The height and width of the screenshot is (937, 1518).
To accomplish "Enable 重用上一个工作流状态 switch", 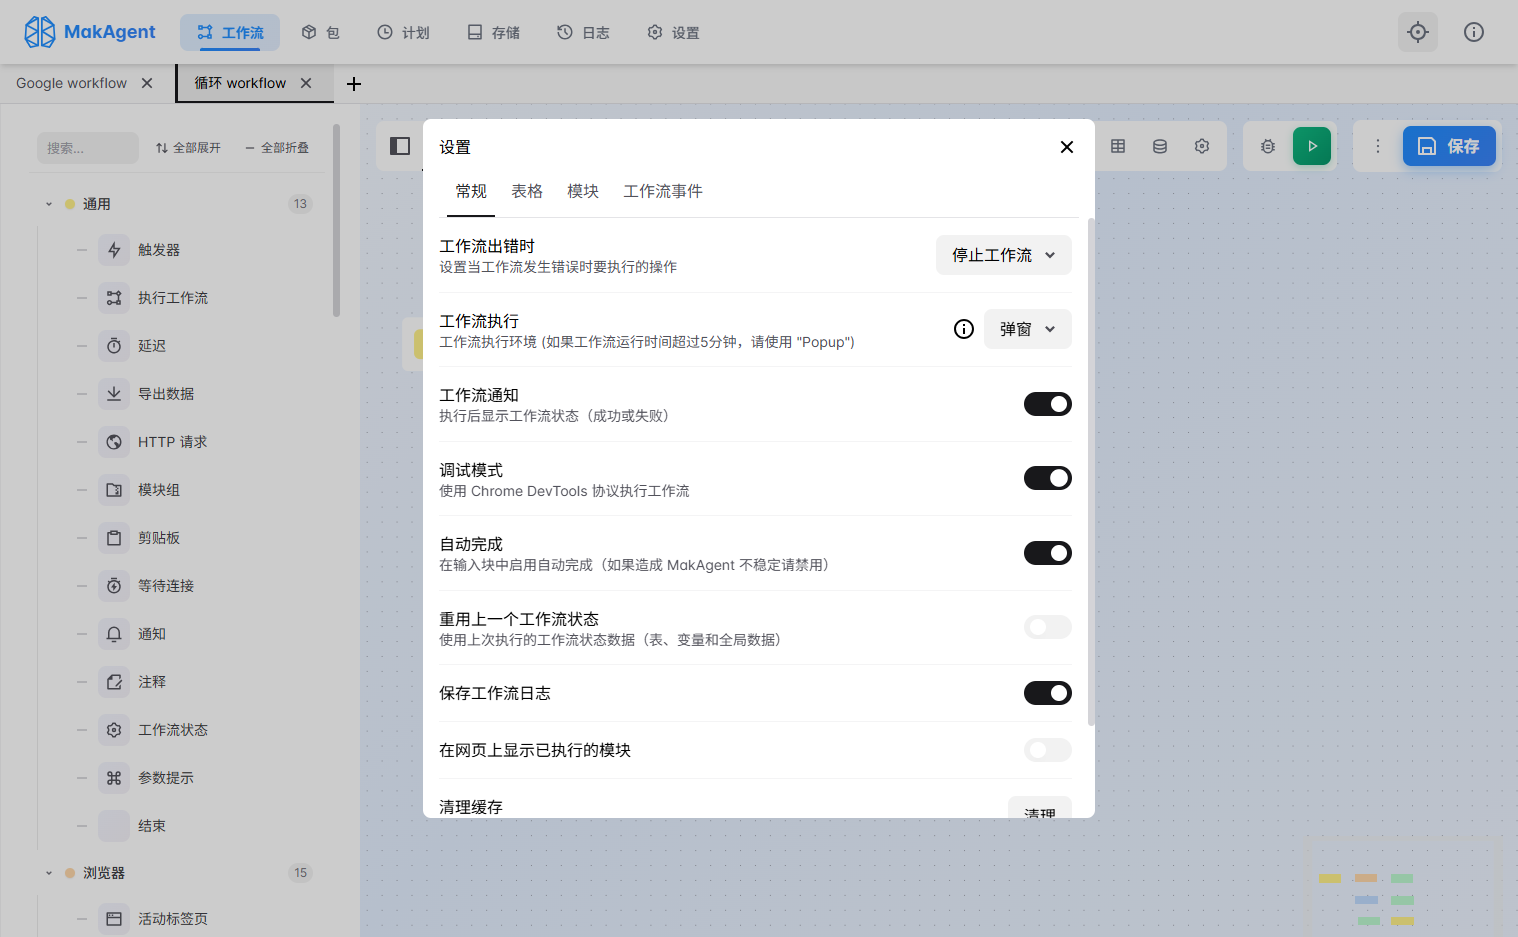I will pos(1047,627).
